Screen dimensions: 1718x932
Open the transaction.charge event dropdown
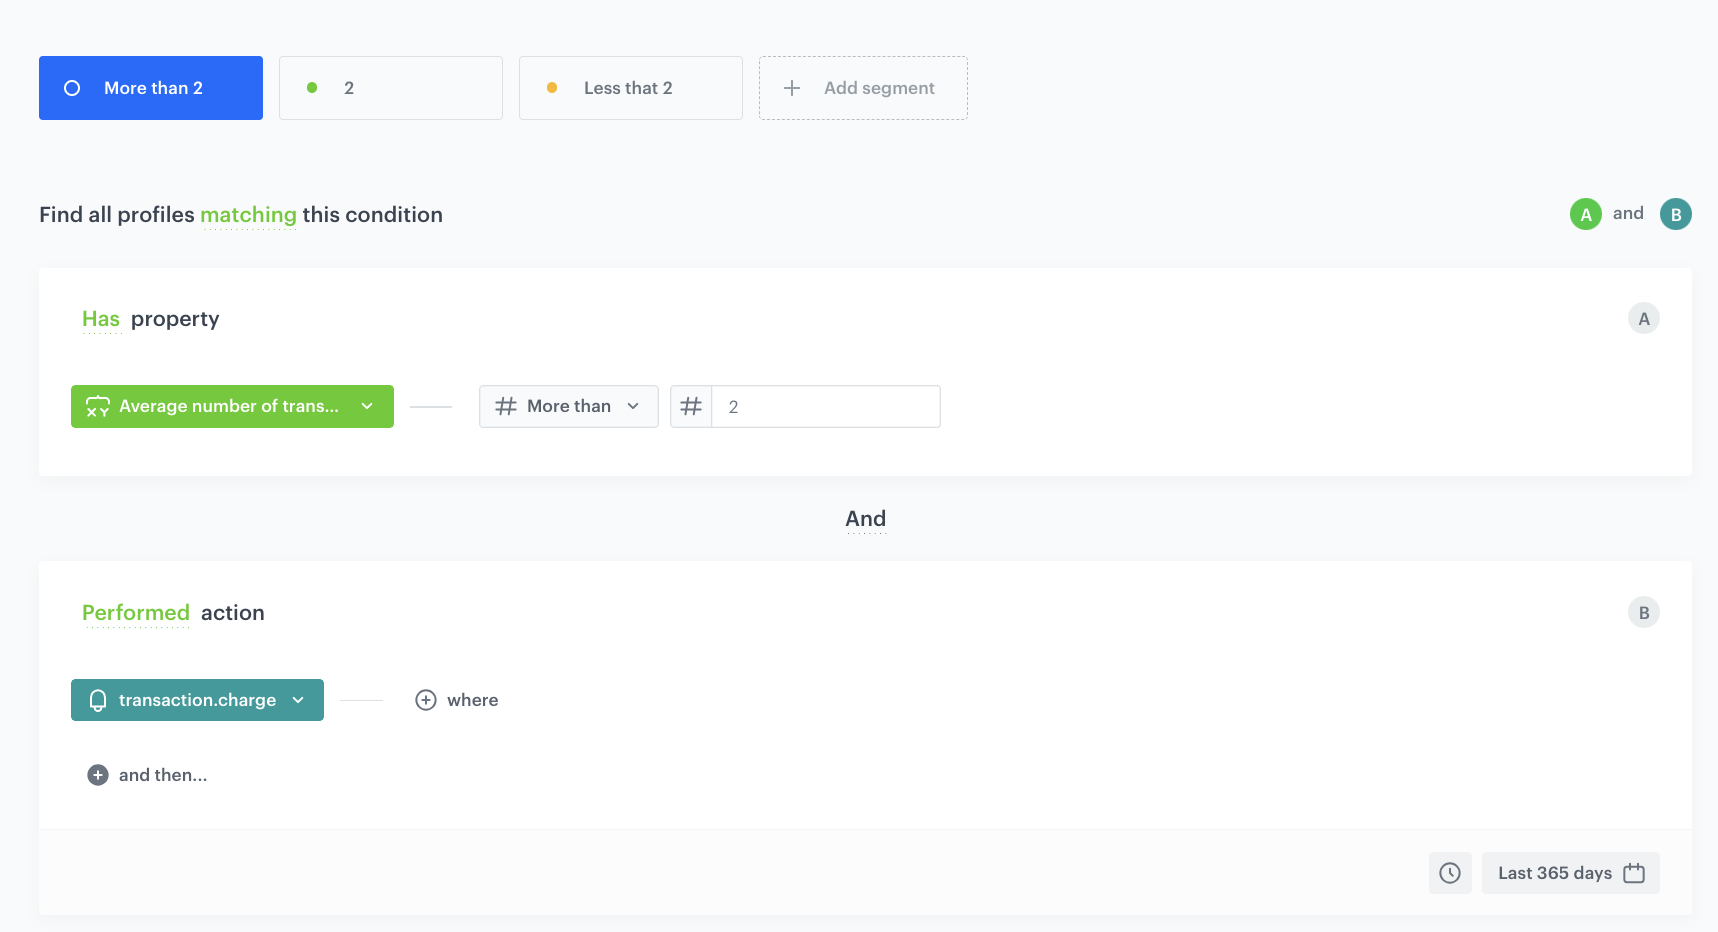coord(197,700)
